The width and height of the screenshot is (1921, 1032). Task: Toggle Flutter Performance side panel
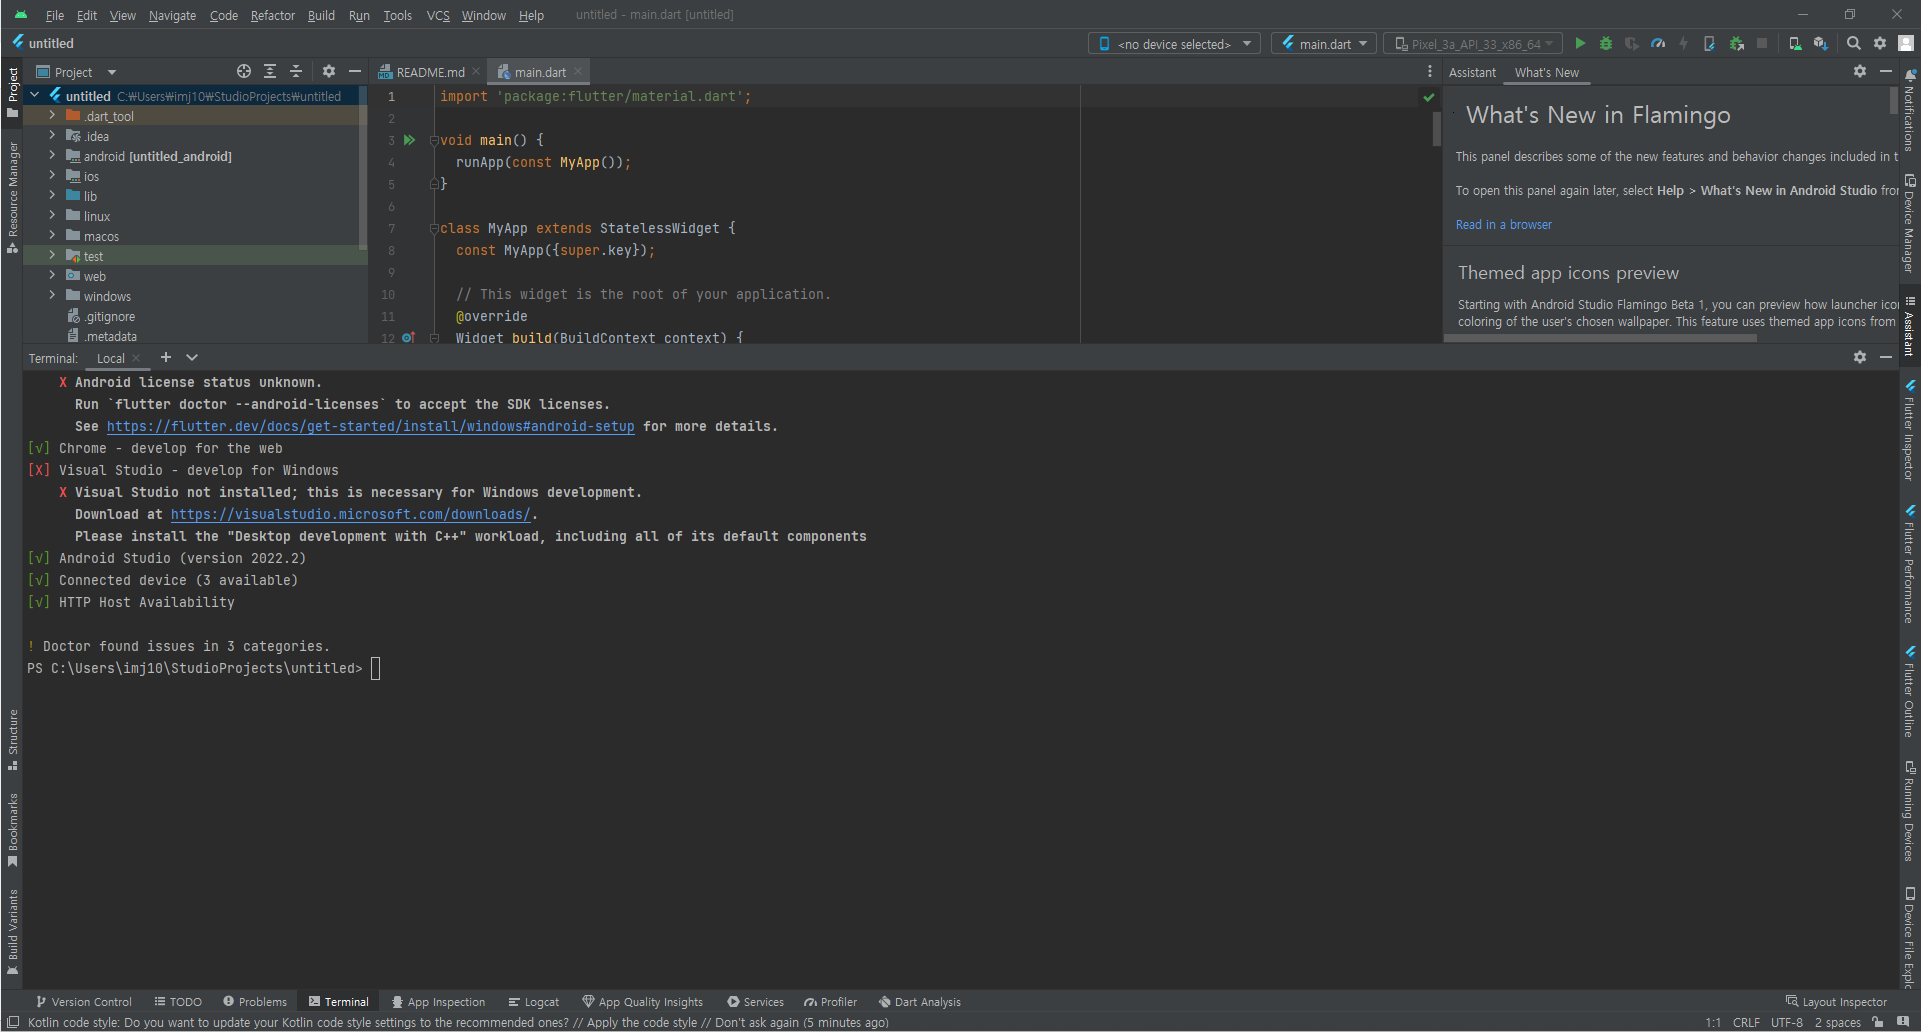click(1910, 564)
